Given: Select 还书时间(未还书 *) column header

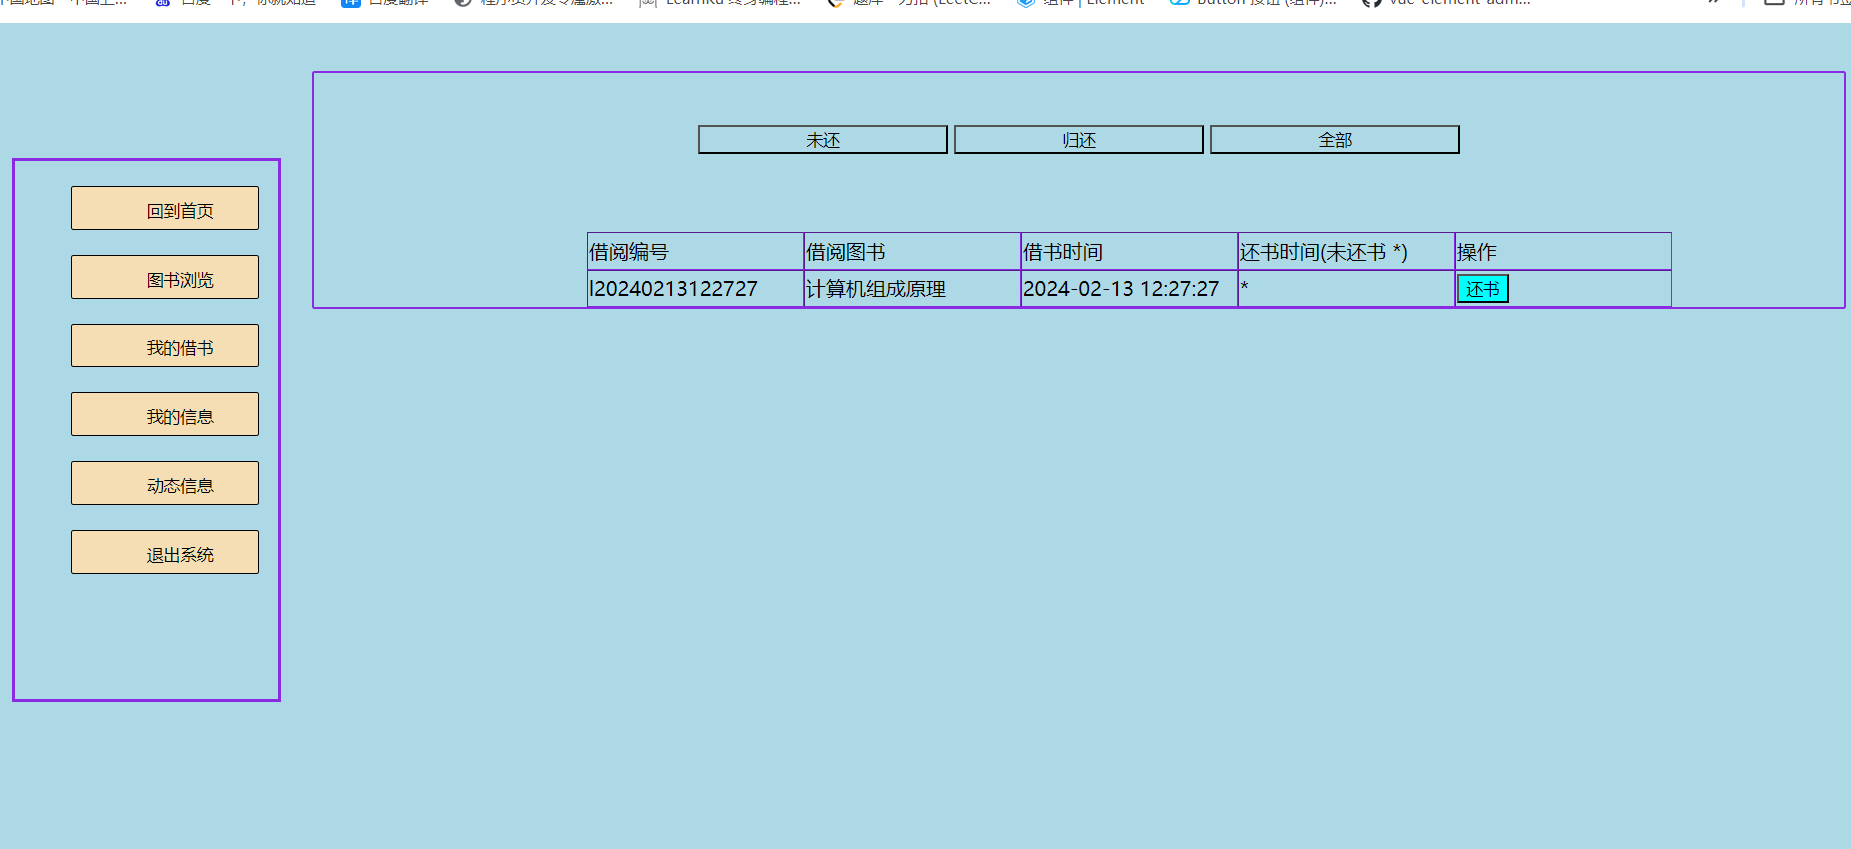Looking at the screenshot, I should [x=1346, y=252].
